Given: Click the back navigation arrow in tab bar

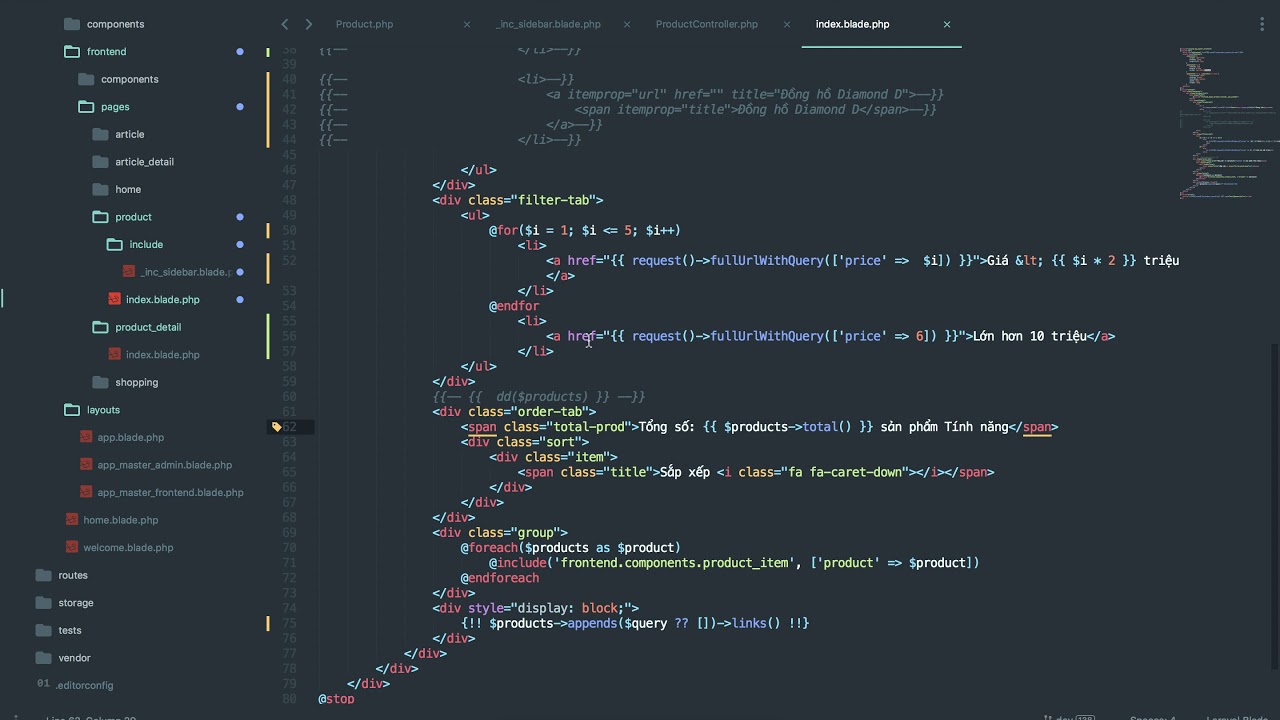Looking at the screenshot, I should [x=285, y=24].
